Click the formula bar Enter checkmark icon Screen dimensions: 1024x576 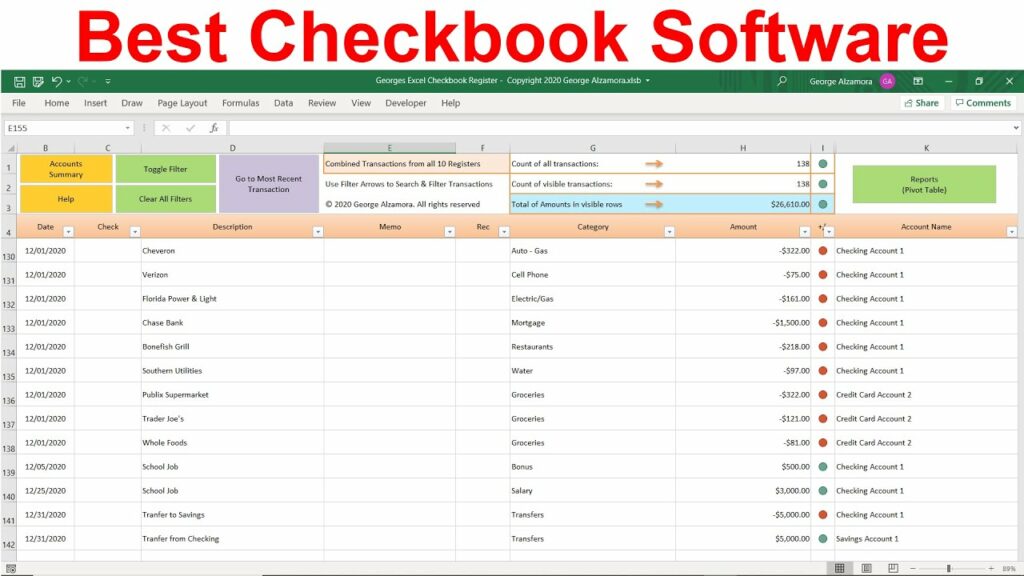coord(190,128)
